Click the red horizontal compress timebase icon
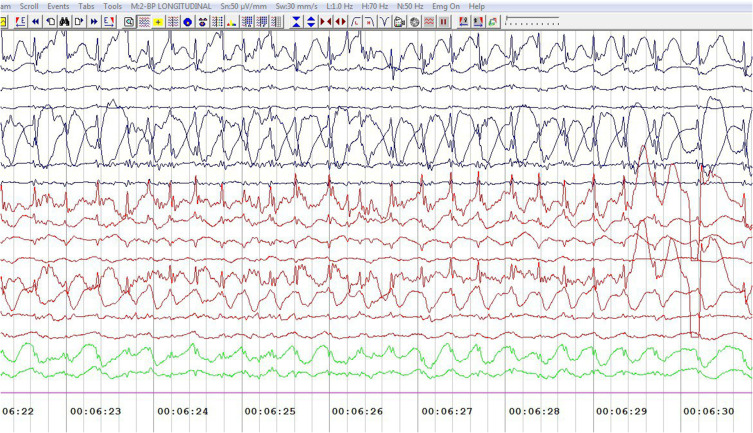 pos(326,21)
